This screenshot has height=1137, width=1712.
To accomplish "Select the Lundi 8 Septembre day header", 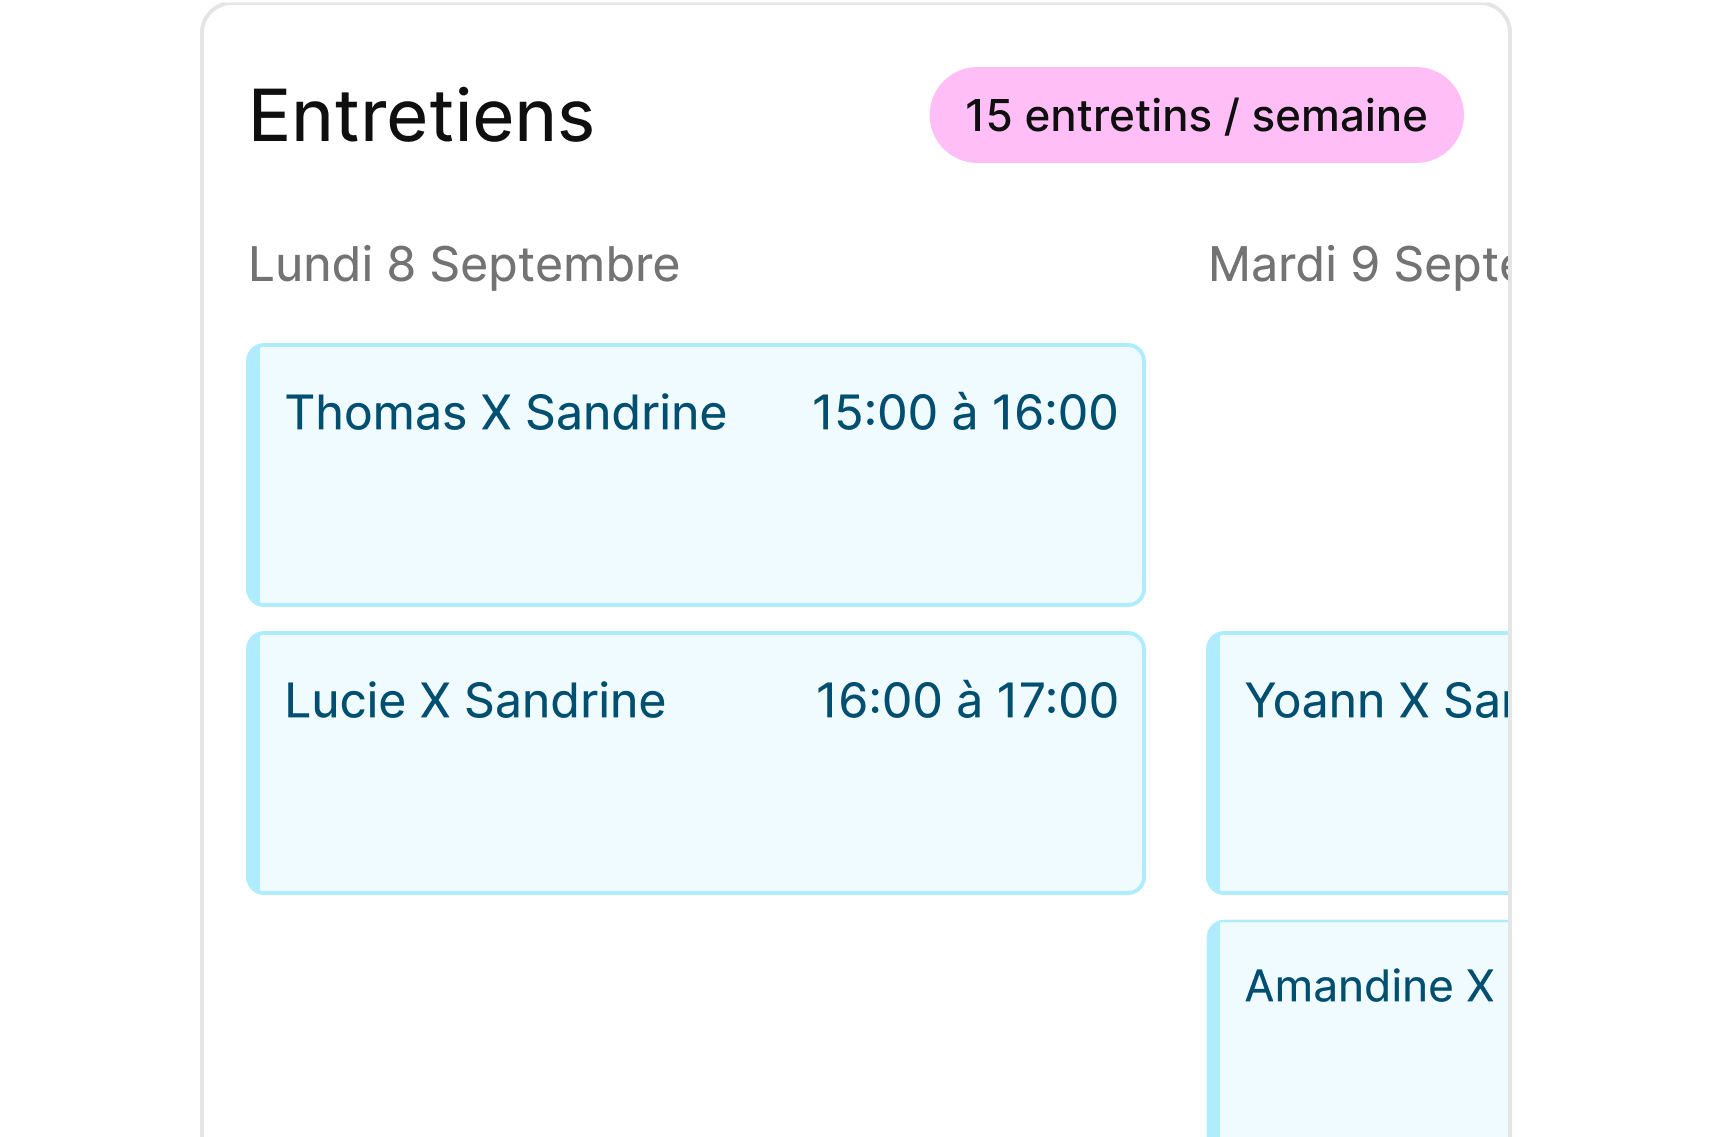I will pos(464,265).
